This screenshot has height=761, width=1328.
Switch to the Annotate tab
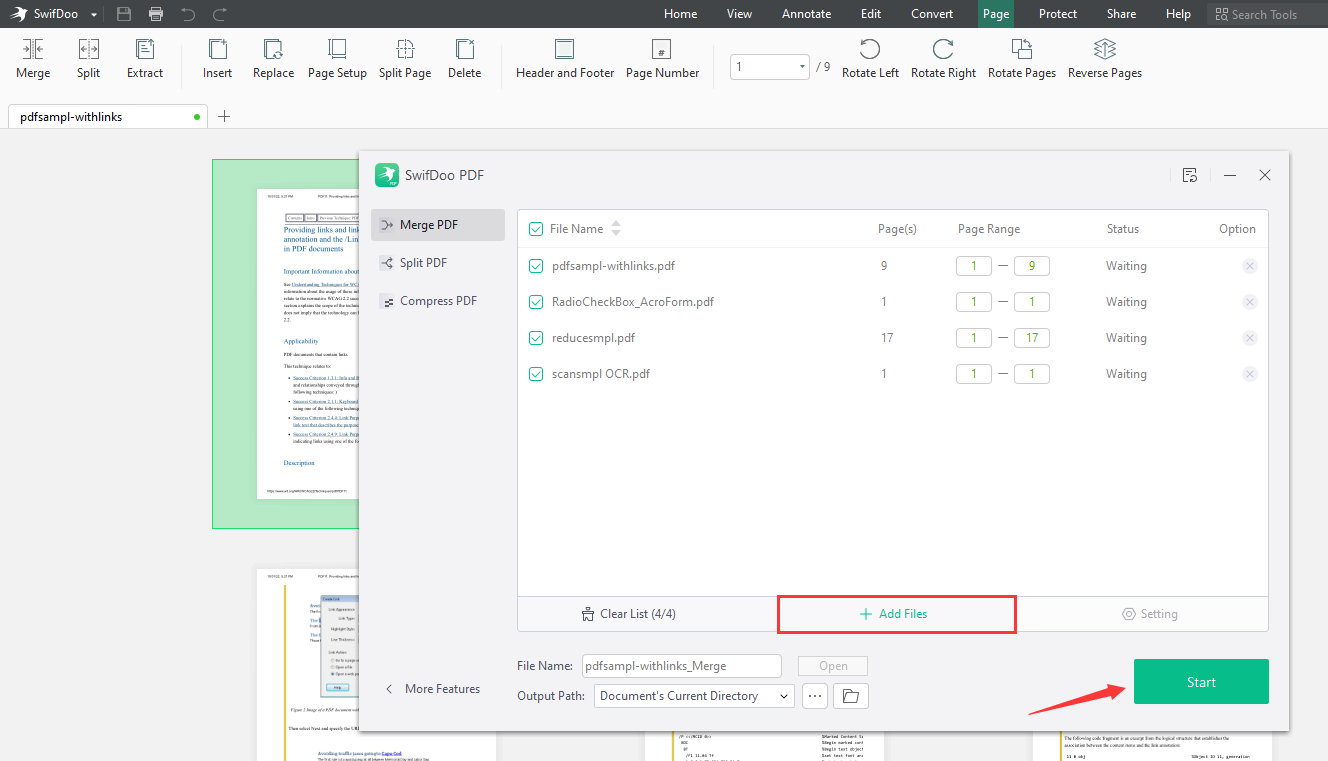(x=807, y=14)
